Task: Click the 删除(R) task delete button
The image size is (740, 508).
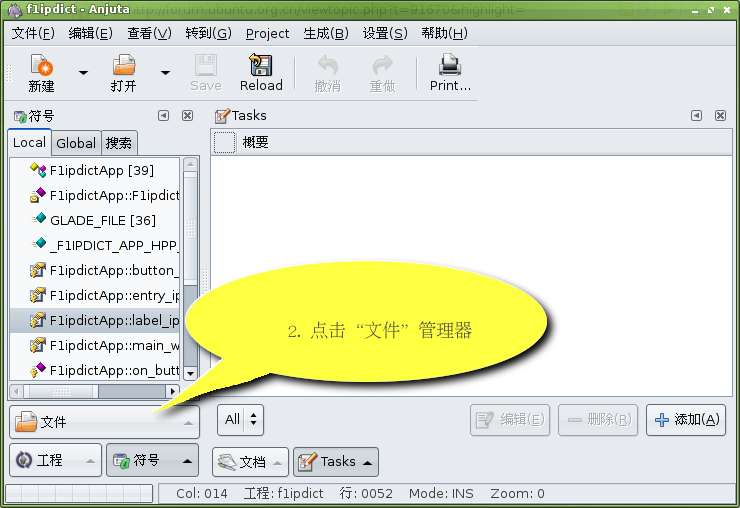Action: (x=598, y=419)
